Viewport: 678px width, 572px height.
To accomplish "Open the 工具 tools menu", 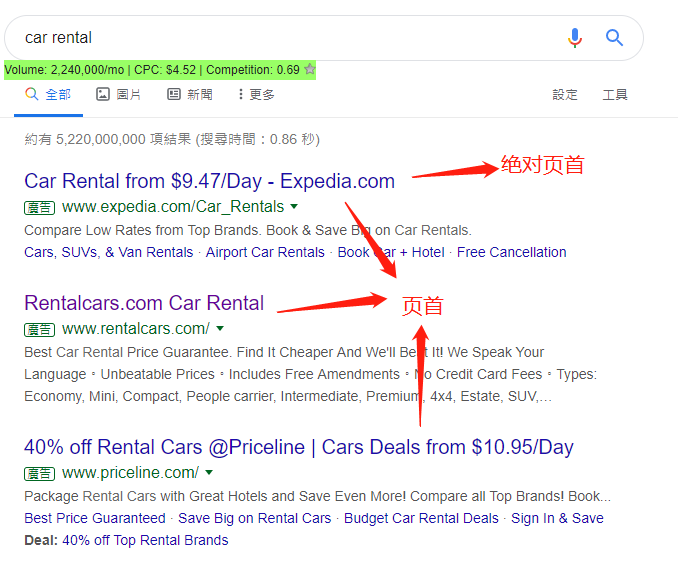I will 615,94.
